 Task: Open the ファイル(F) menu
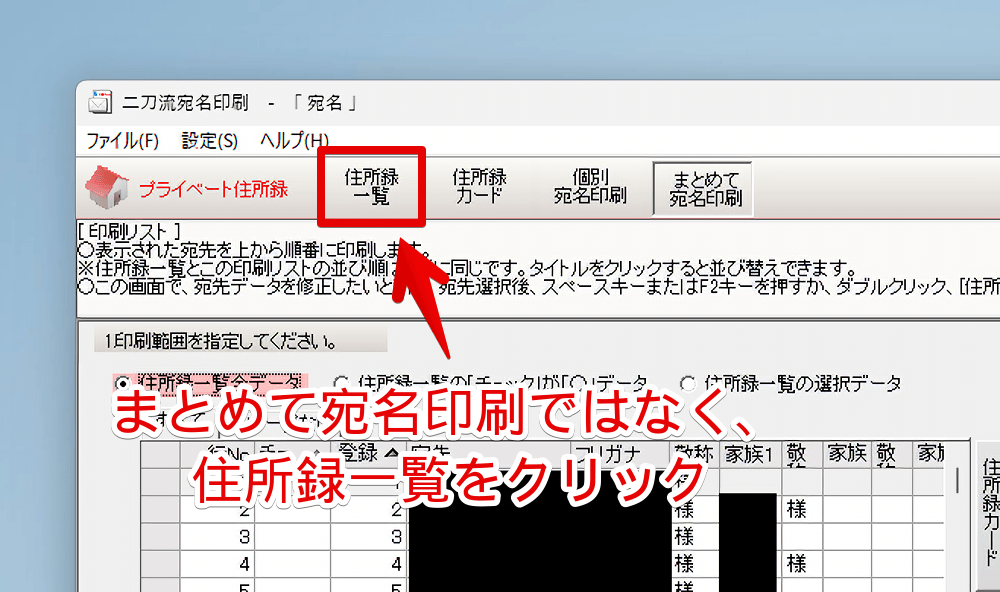pyautogui.click(x=122, y=141)
